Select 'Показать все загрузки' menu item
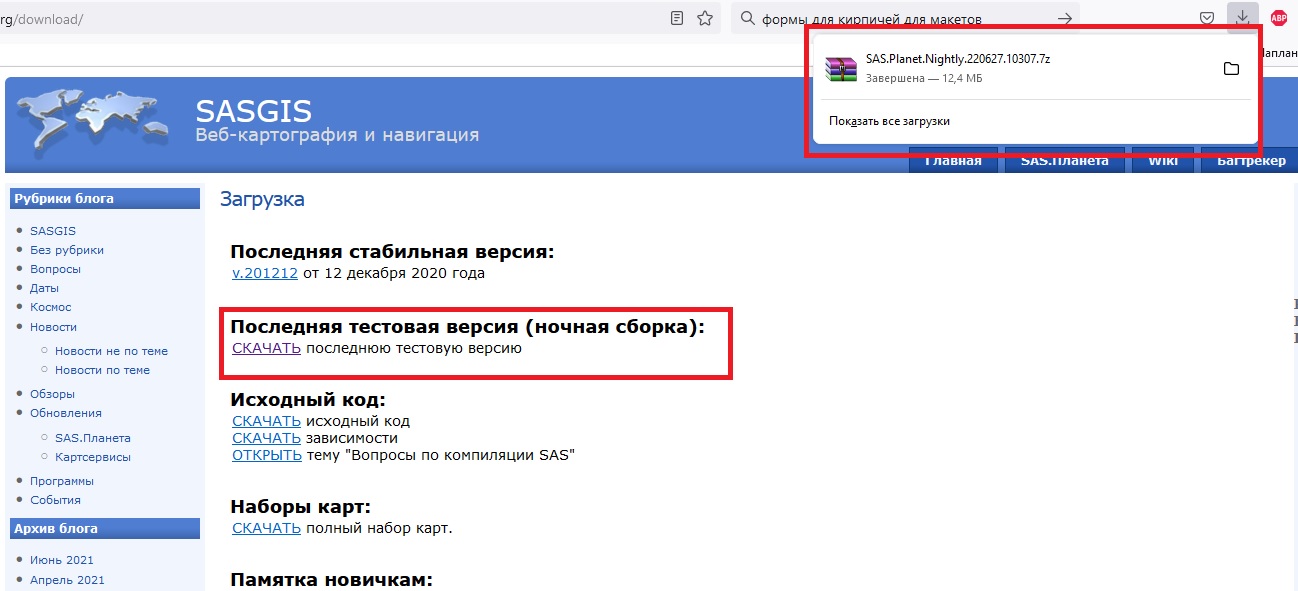1298x591 pixels. pyautogui.click(x=889, y=121)
